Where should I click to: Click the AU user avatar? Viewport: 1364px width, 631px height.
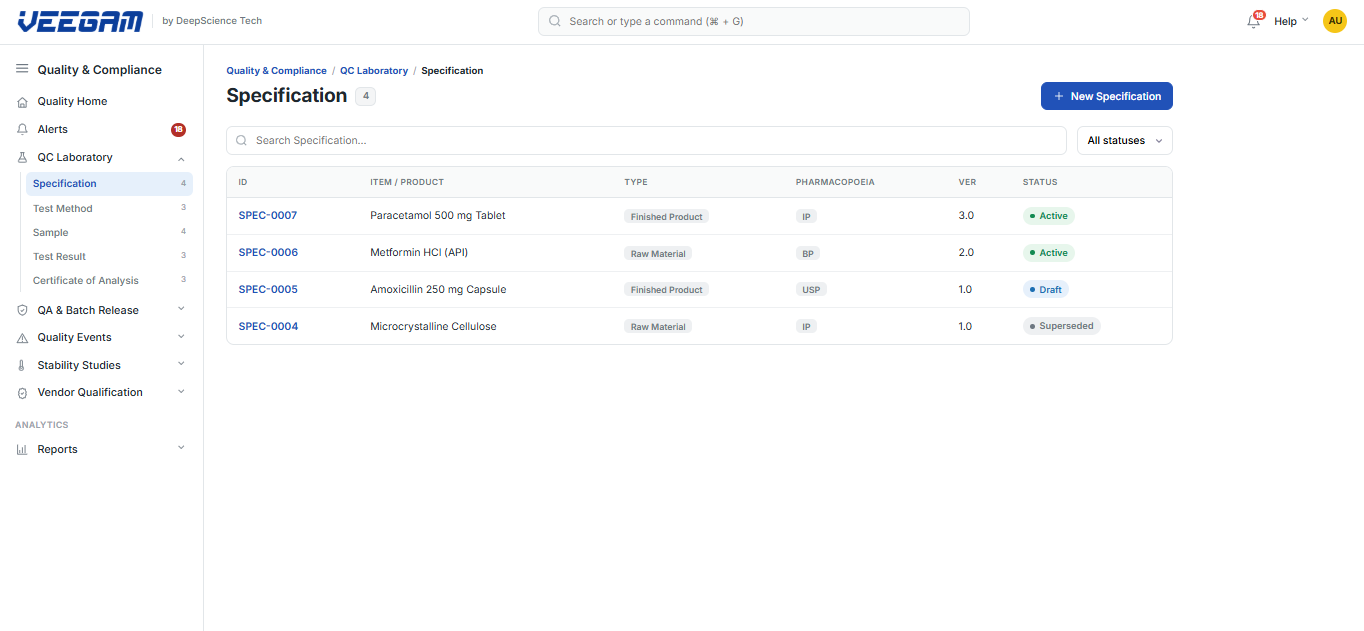1335,21
